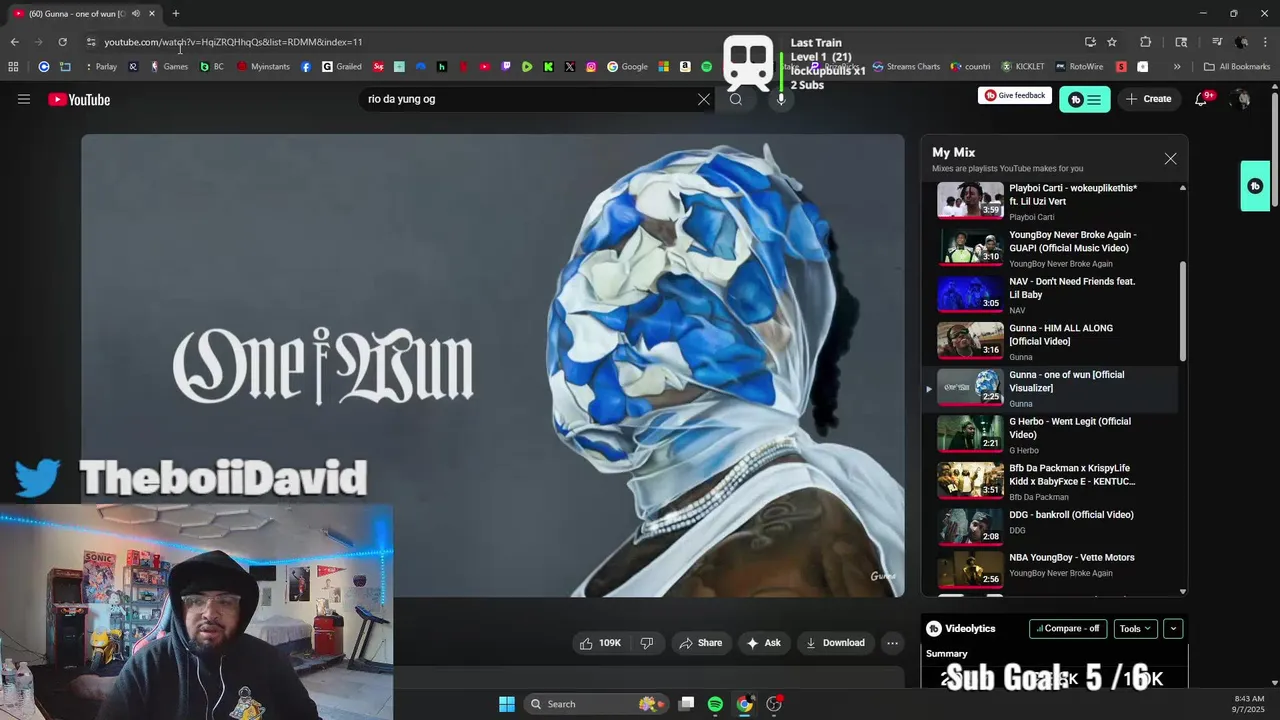Open more actions three-dot menu under video
Screen dimensions: 1280x720
892,643
